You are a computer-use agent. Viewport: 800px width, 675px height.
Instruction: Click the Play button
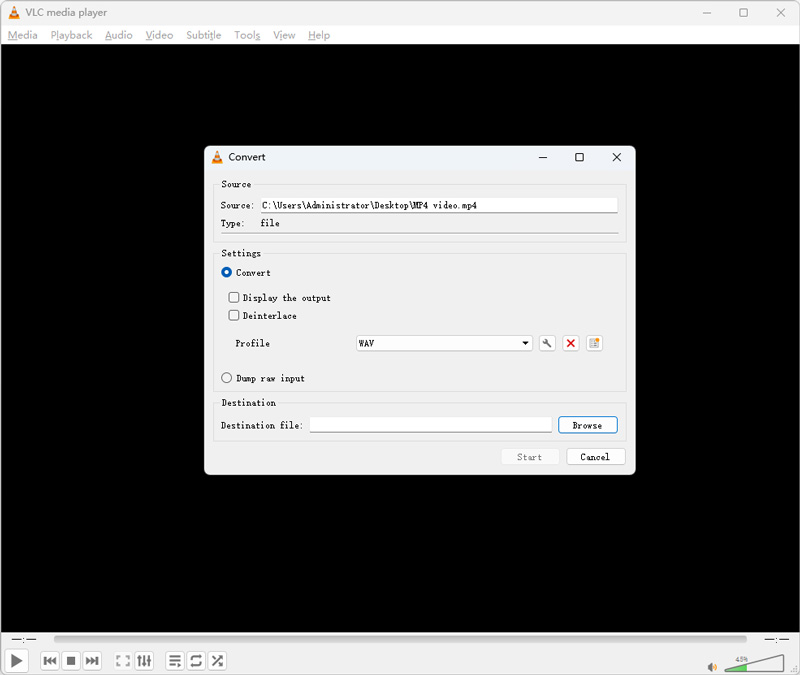tap(16, 661)
